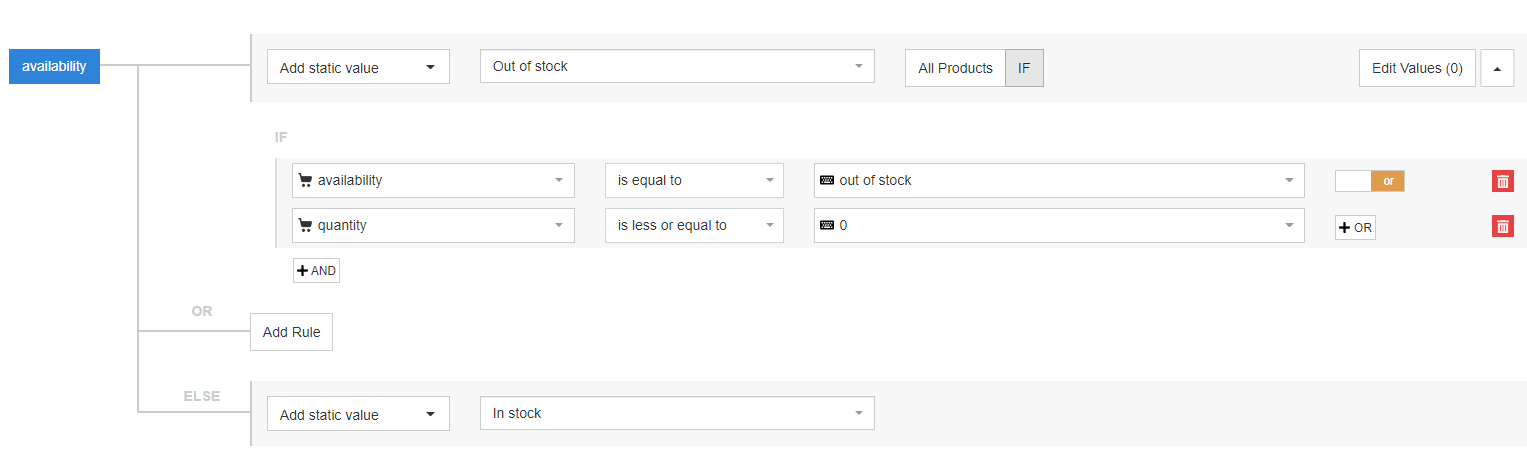Collapse the rule with the up-arrow button
This screenshot has height=457, width=1527.
click(x=1497, y=68)
